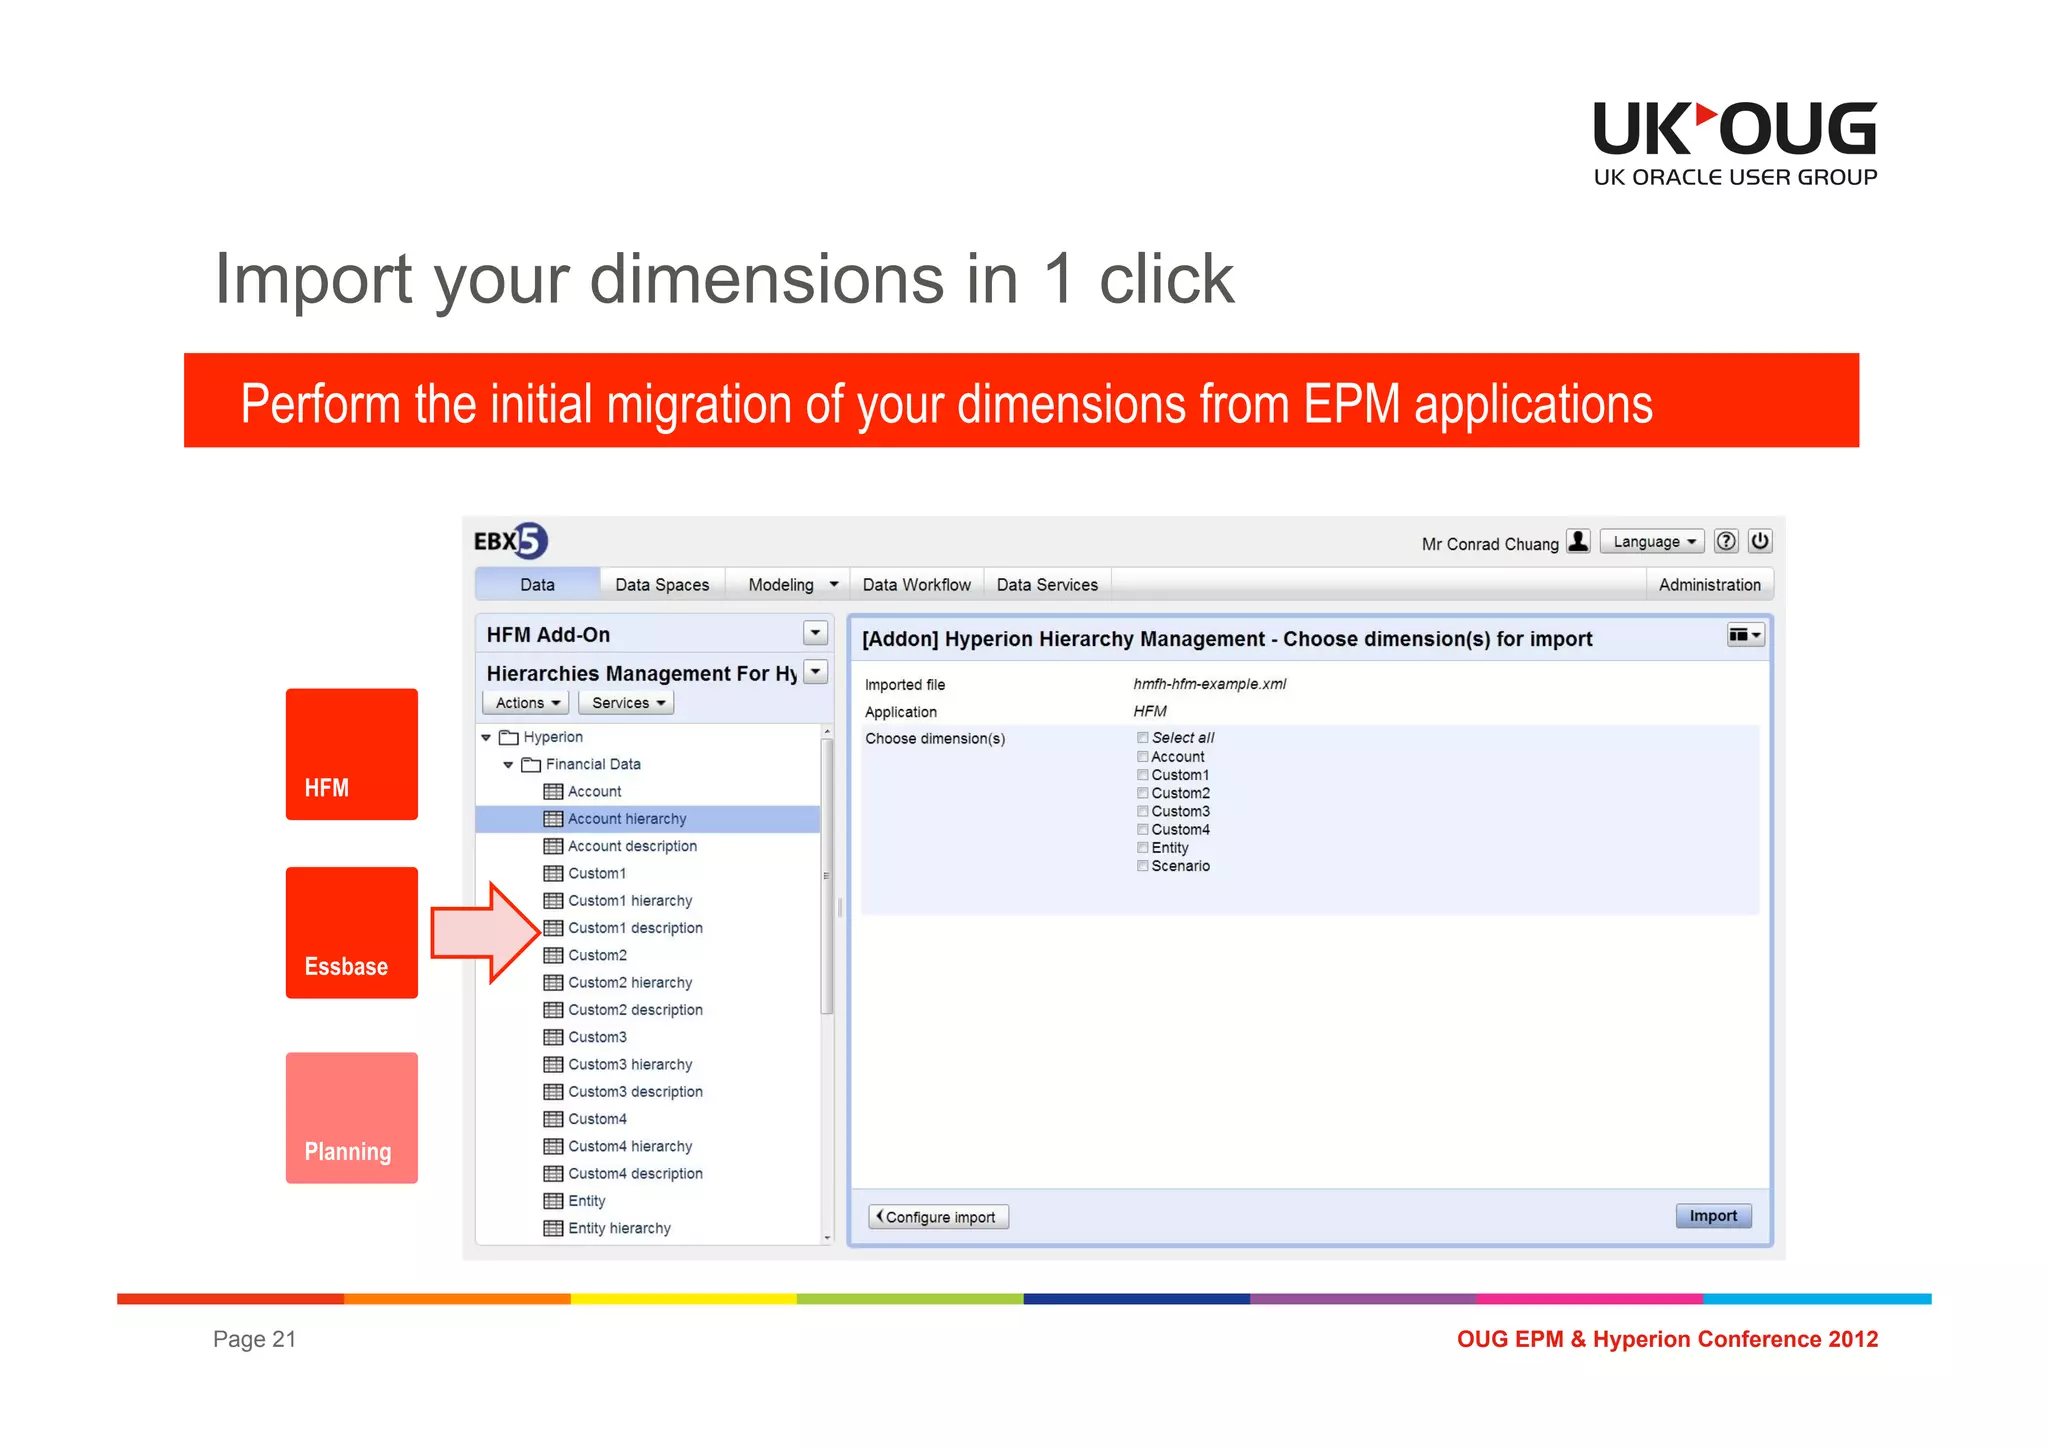Click table icon for Custom1
Image resolution: width=2048 pixels, height=1447 pixels.
pyautogui.click(x=553, y=874)
